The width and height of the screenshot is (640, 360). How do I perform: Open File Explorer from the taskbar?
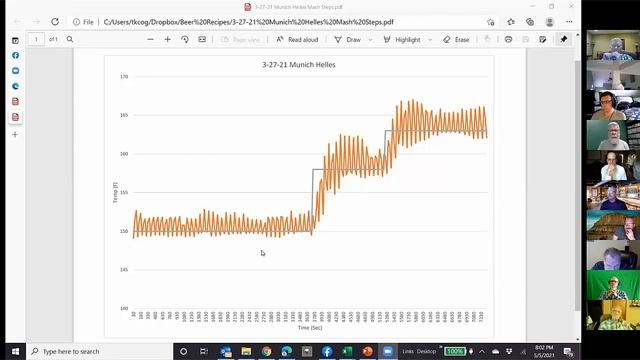pyautogui.click(x=246, y=351)
